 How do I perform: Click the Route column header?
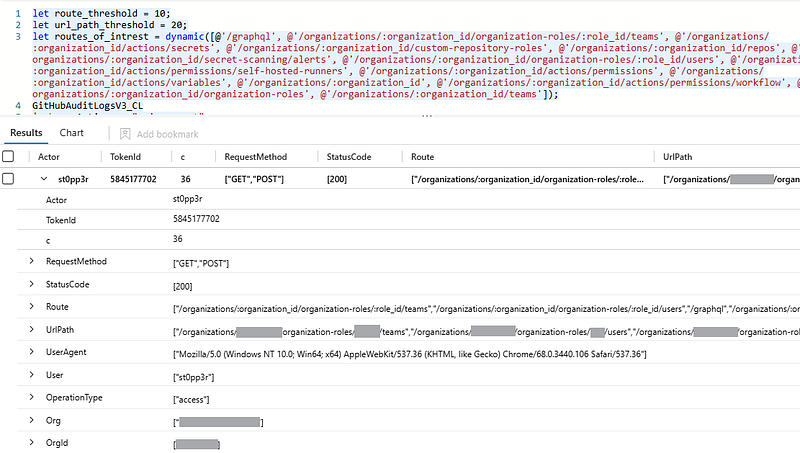(x=422, y=157)
